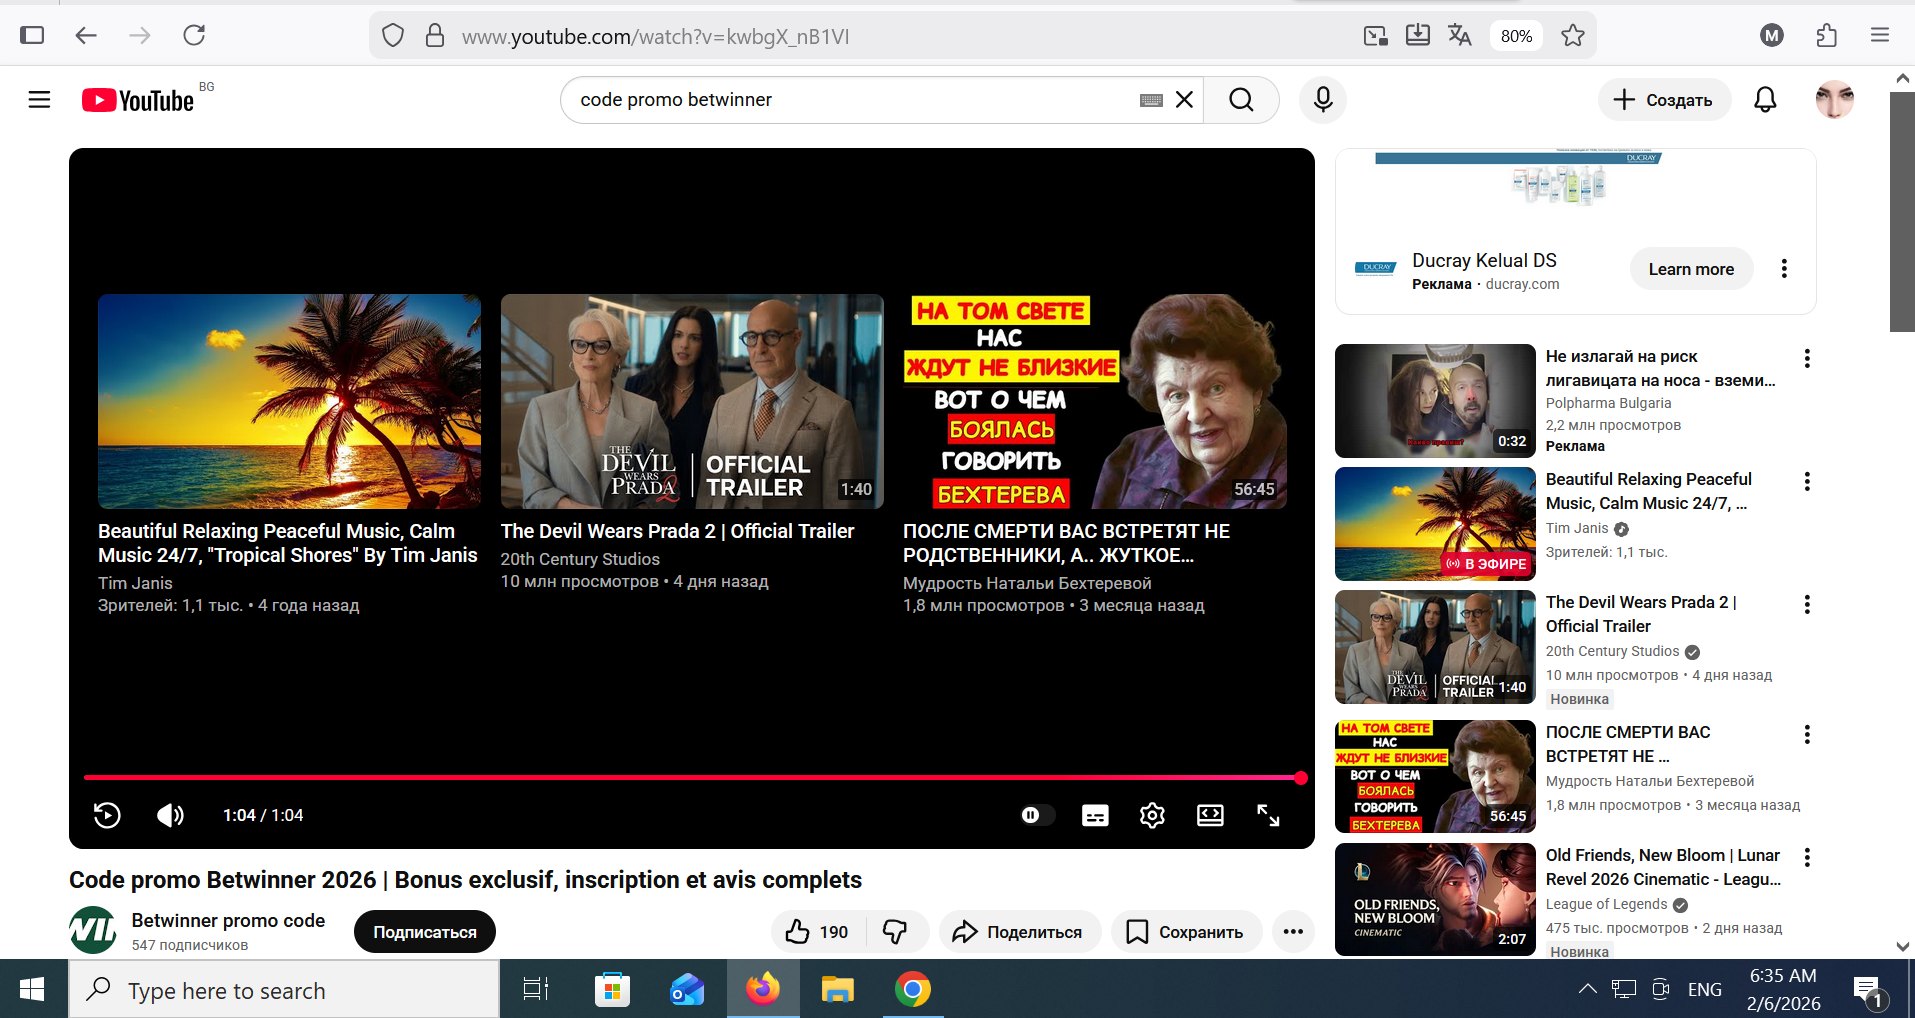Image resolution: width=1915 pixels, height=1018 pixels.
Task: Open the Betwinner channel avatar
Action: [x=93, y=931]
